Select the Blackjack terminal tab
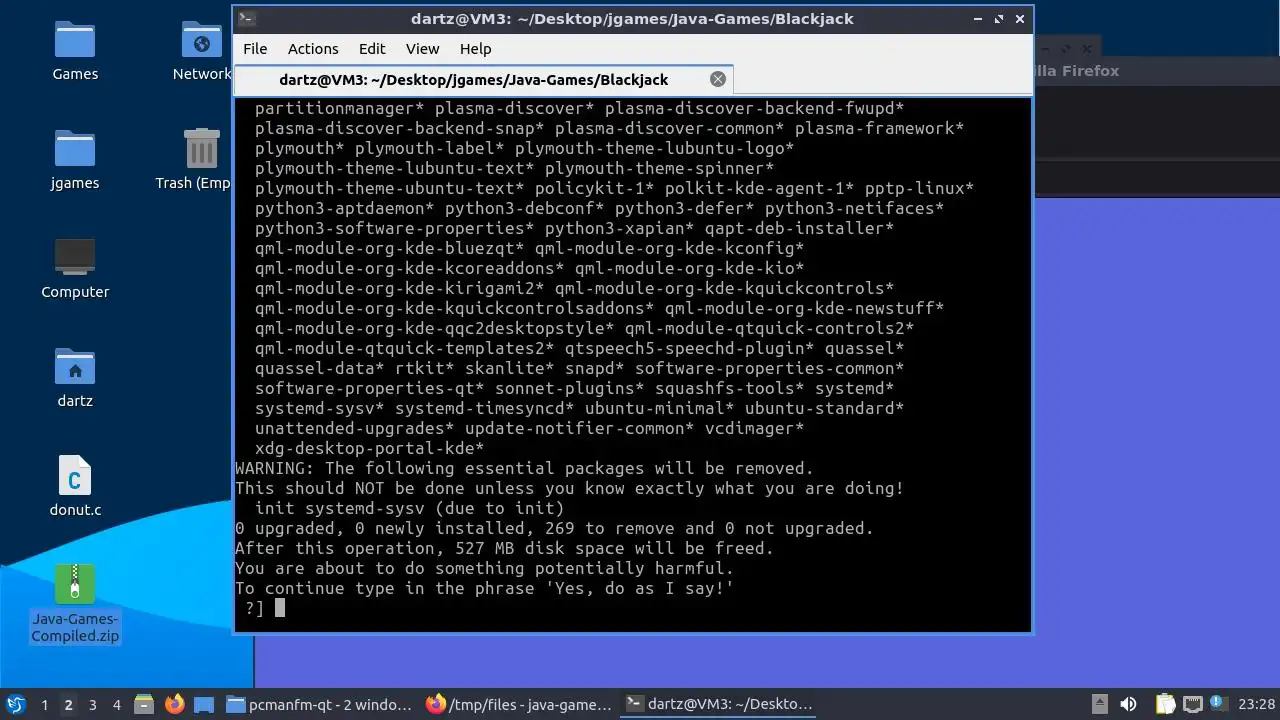This screenshot has width=1280, height=720. pyautogui.click(x=484, y=80)
